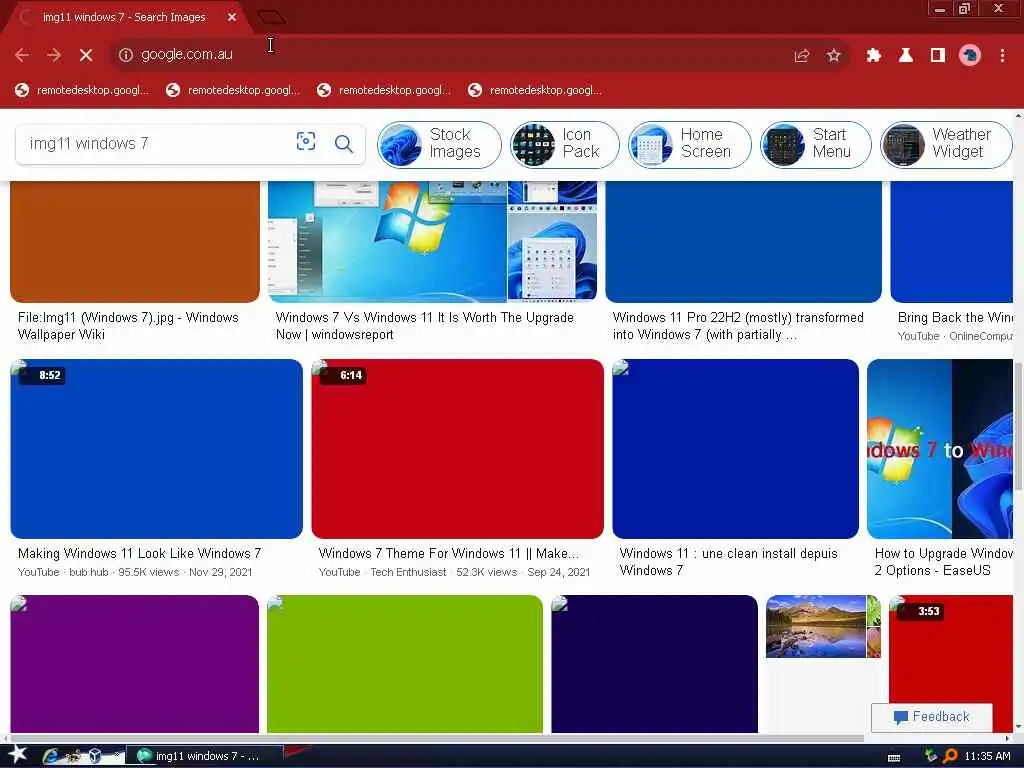Open the second remotedesktop.googl... bookmark
The image size is (1024, 768).
(233, 90)
